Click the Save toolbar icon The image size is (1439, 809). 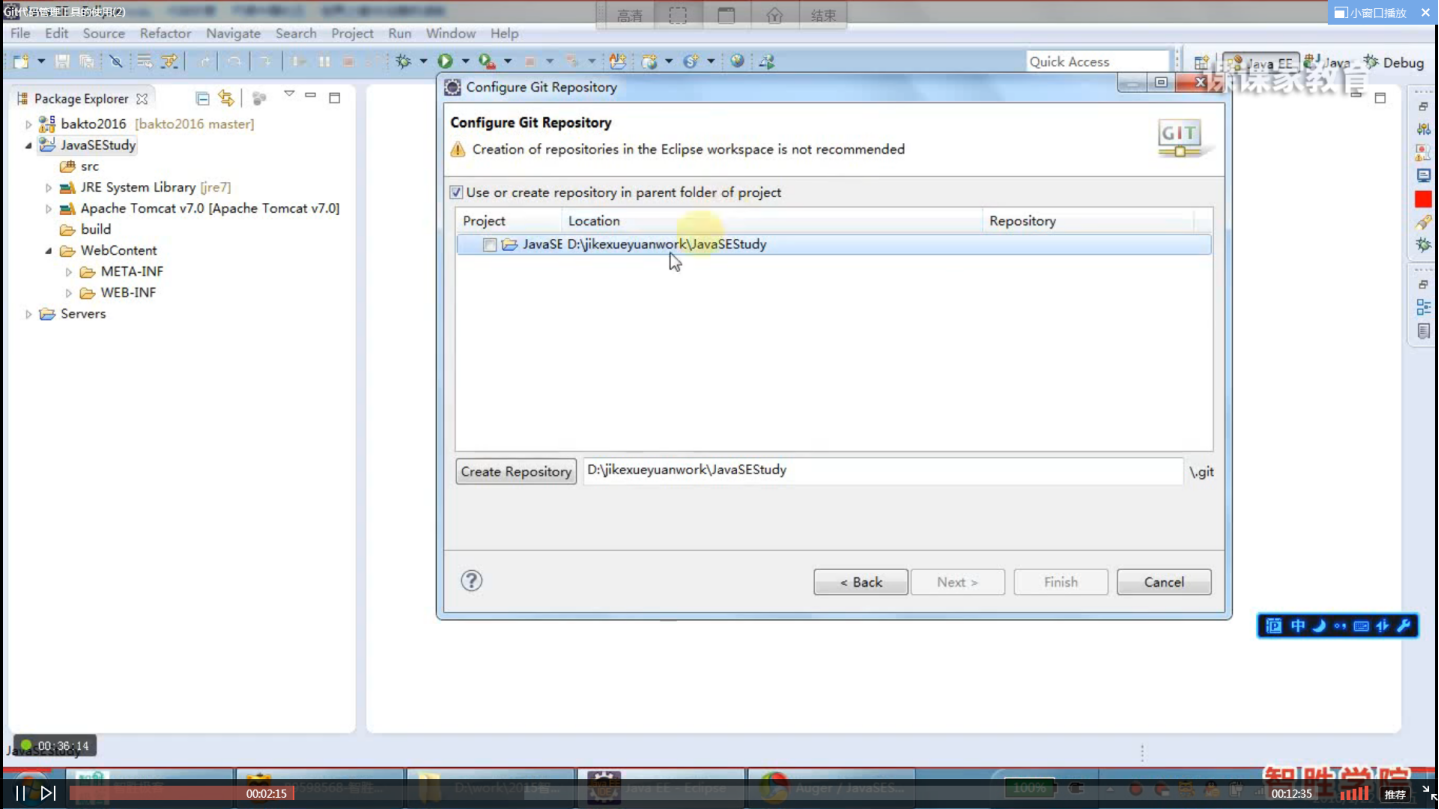62,62
